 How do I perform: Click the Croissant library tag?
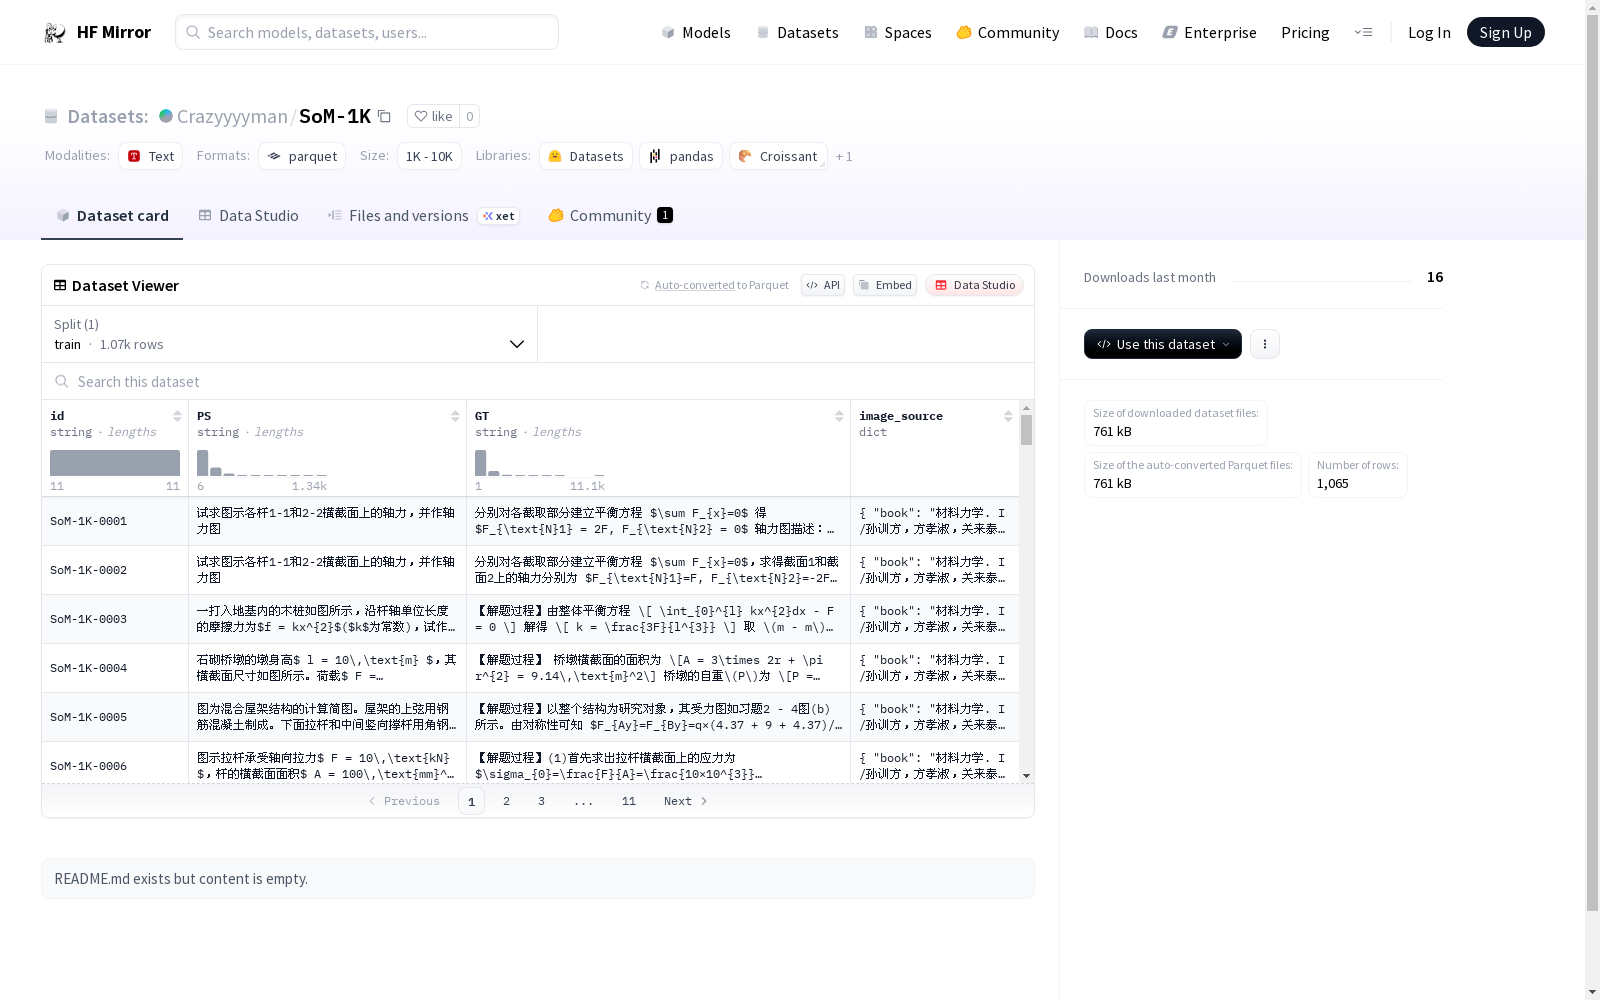[x=778, y=156]
